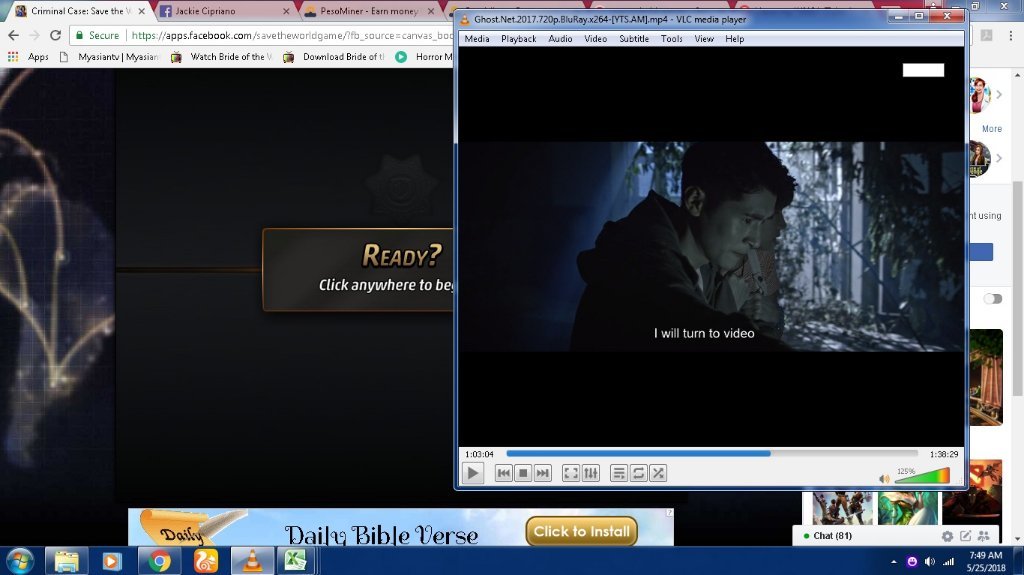Click the Install button on Bible Verse ad
The height and width of the screenshot is (575, 1024).
(581, 531)
